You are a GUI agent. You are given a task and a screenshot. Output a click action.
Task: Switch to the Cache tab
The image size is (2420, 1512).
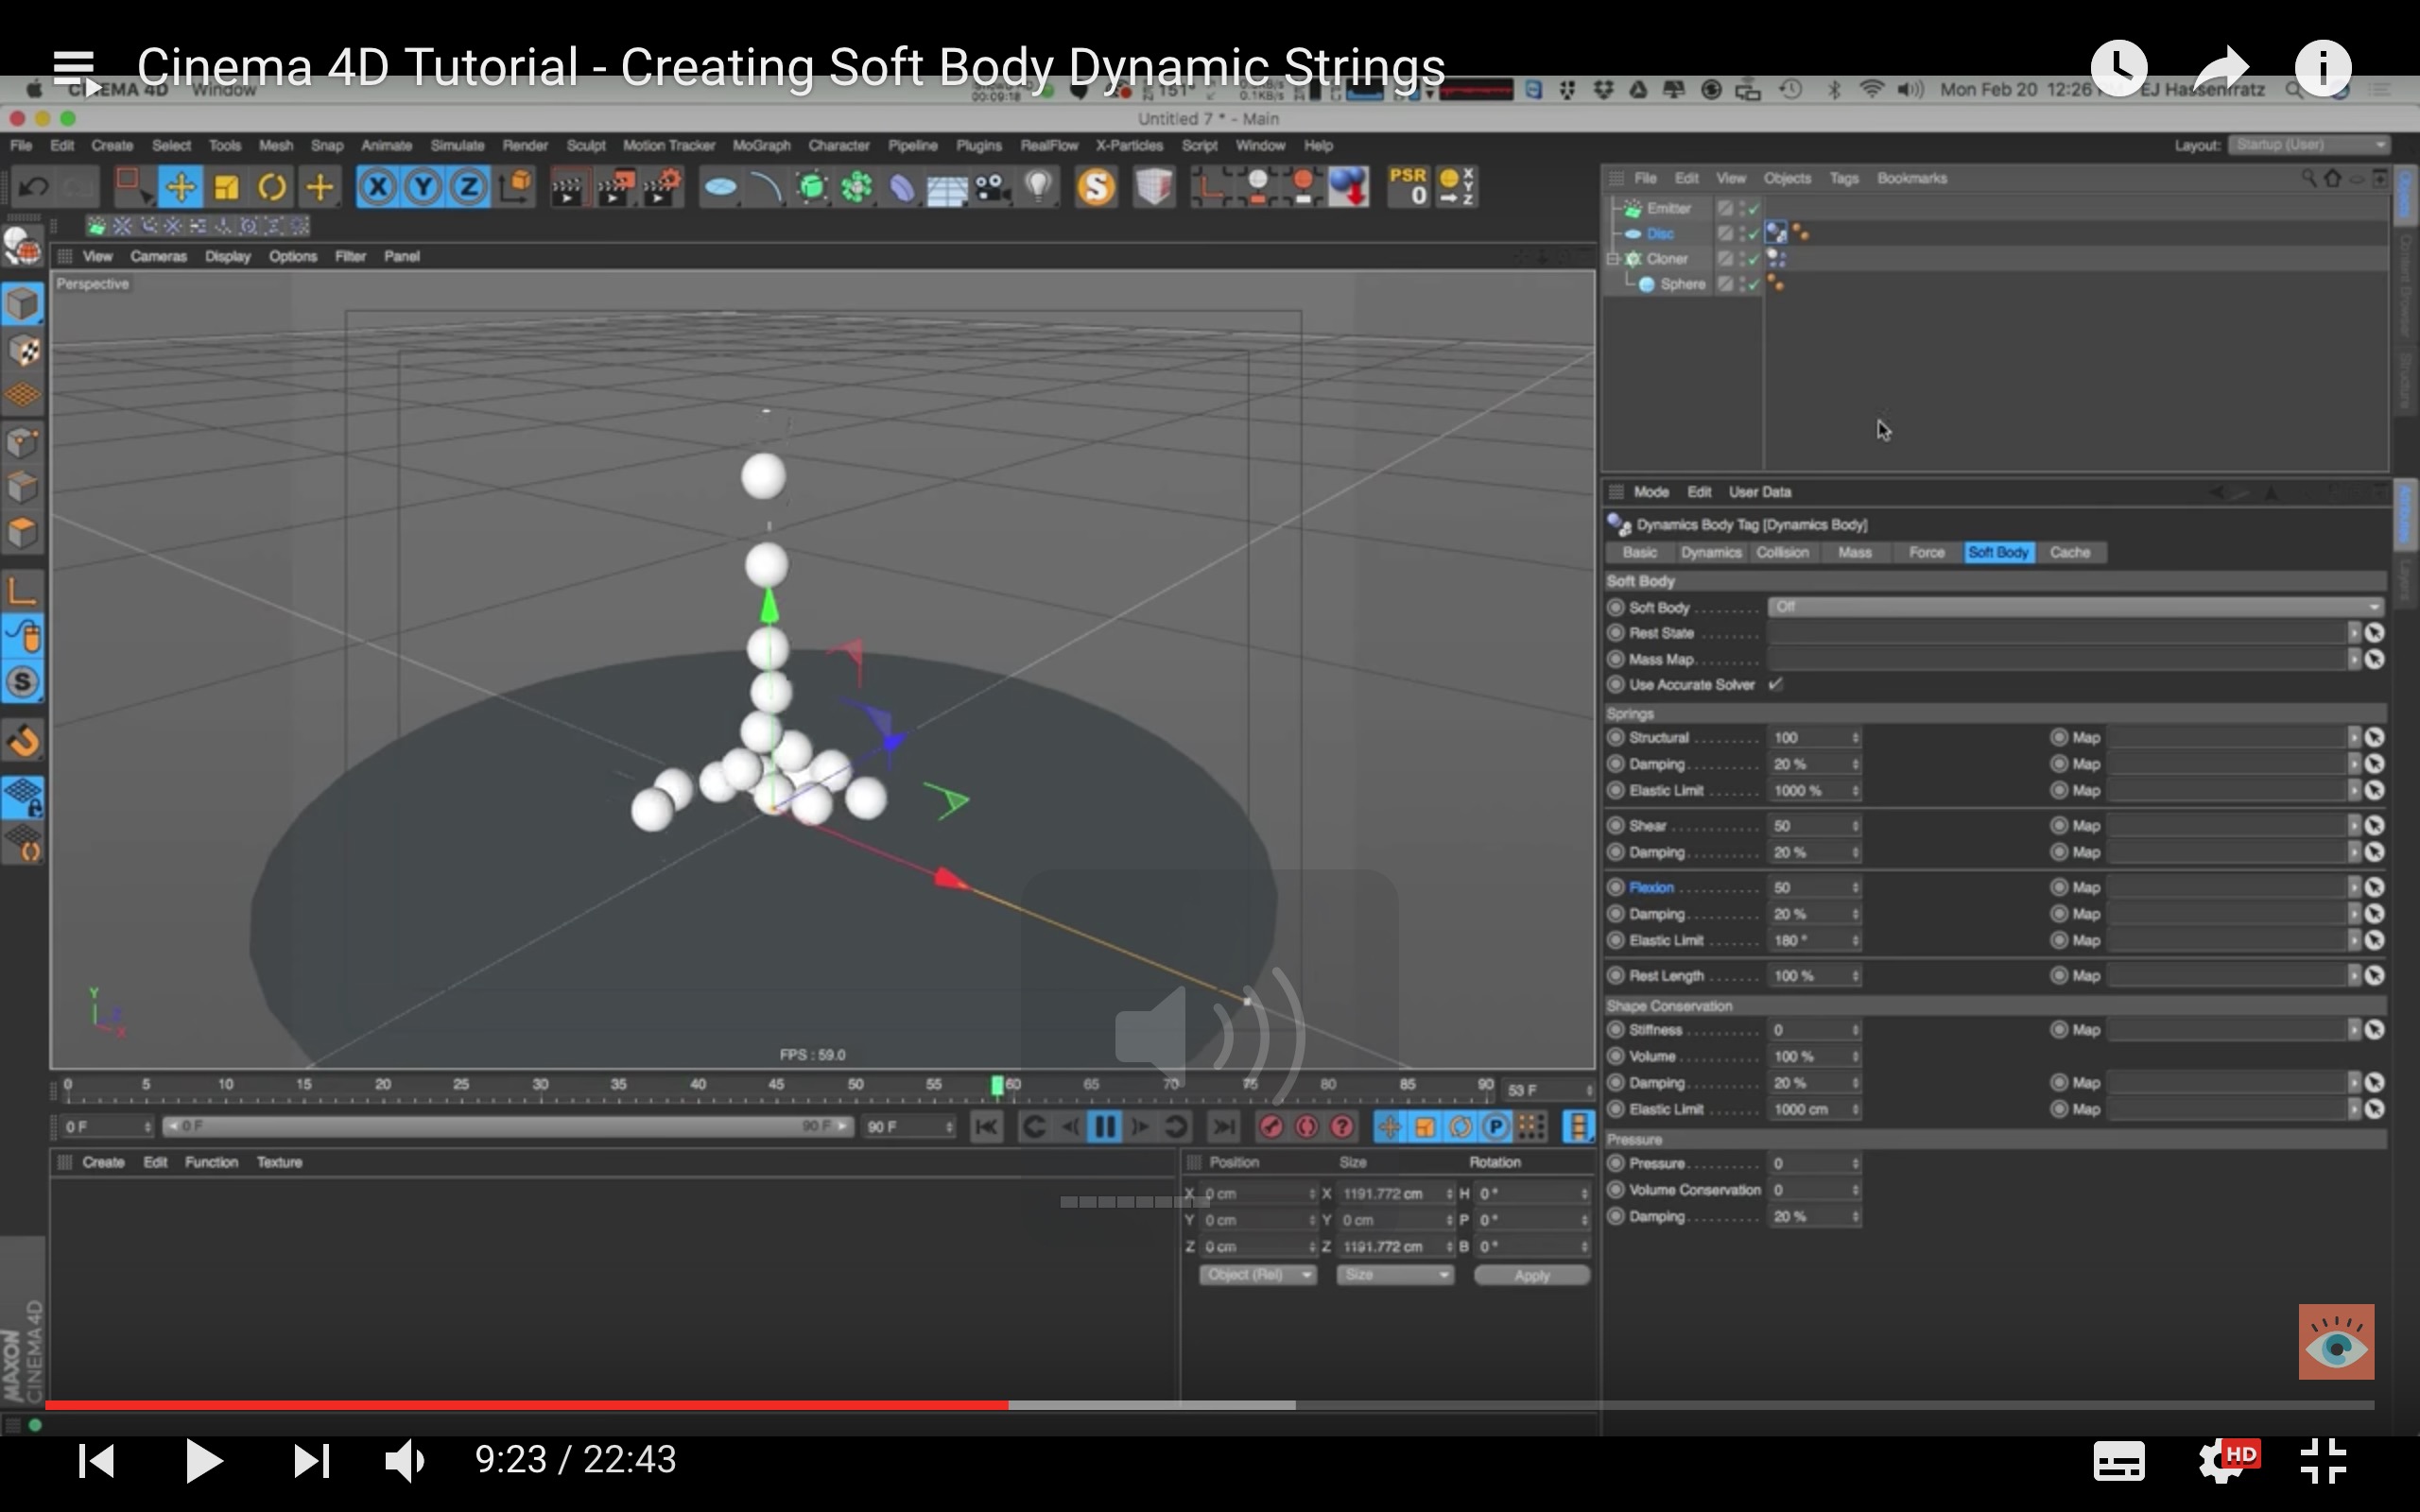point(2069,552)
